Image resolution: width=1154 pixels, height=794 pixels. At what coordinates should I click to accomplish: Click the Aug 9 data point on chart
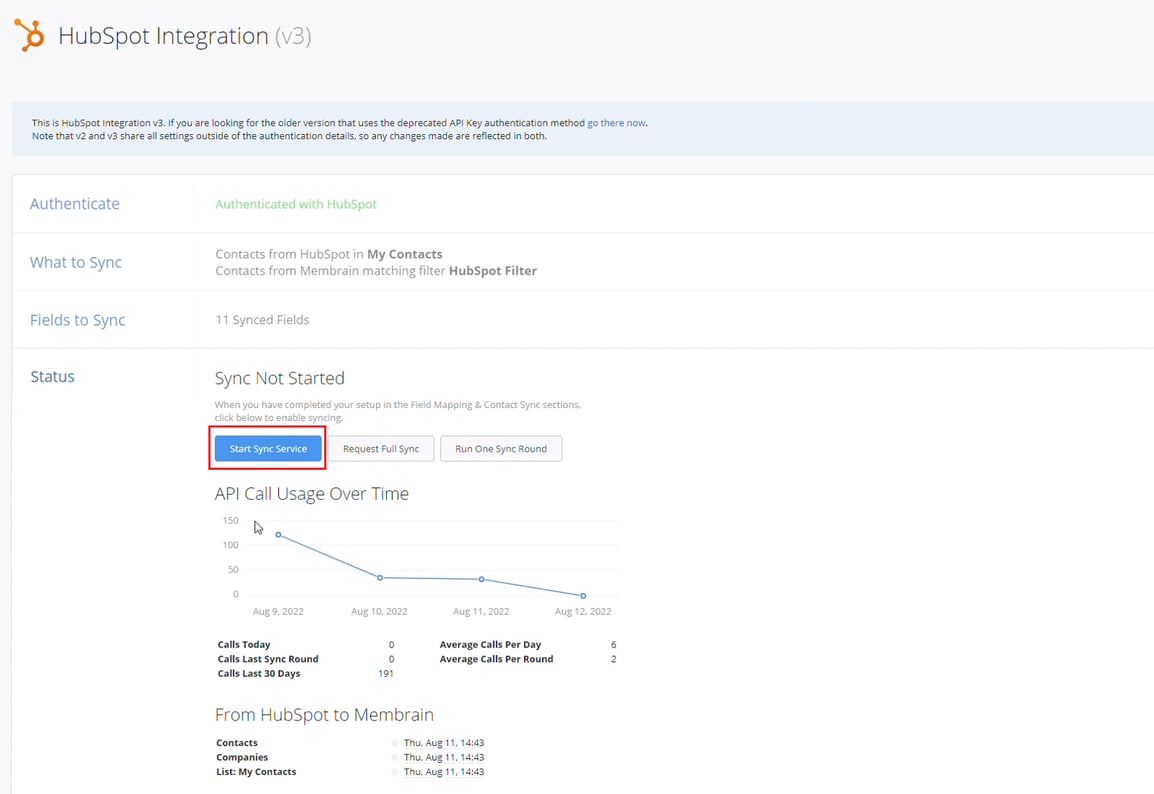278,535
